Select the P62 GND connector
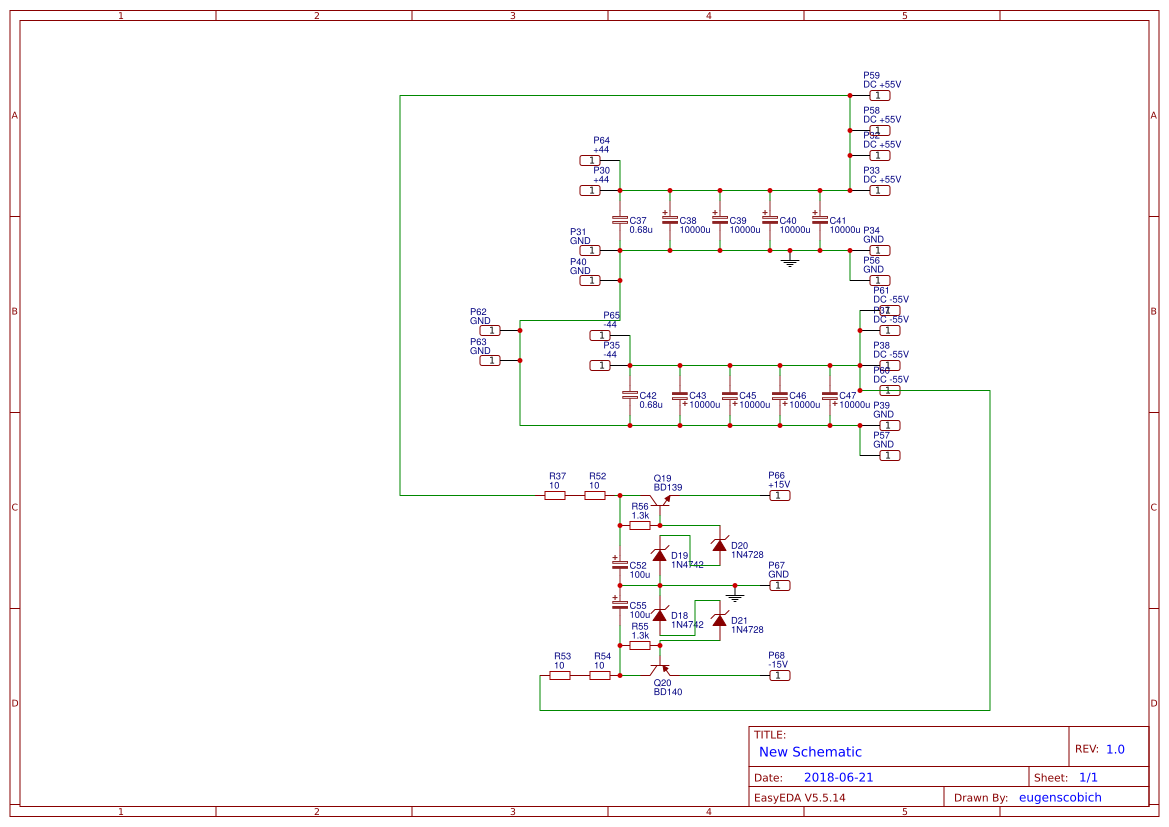The width and height of the screenshot is (1169, 827). [x=489, y=329]
